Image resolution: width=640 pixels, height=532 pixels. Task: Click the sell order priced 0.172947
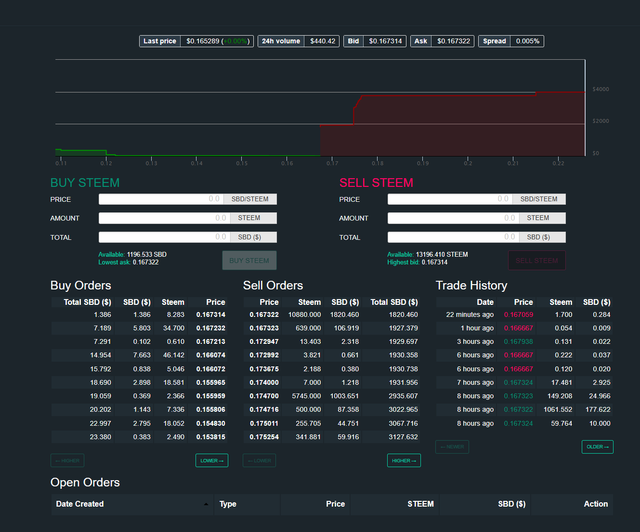click(x=332, y=342)
